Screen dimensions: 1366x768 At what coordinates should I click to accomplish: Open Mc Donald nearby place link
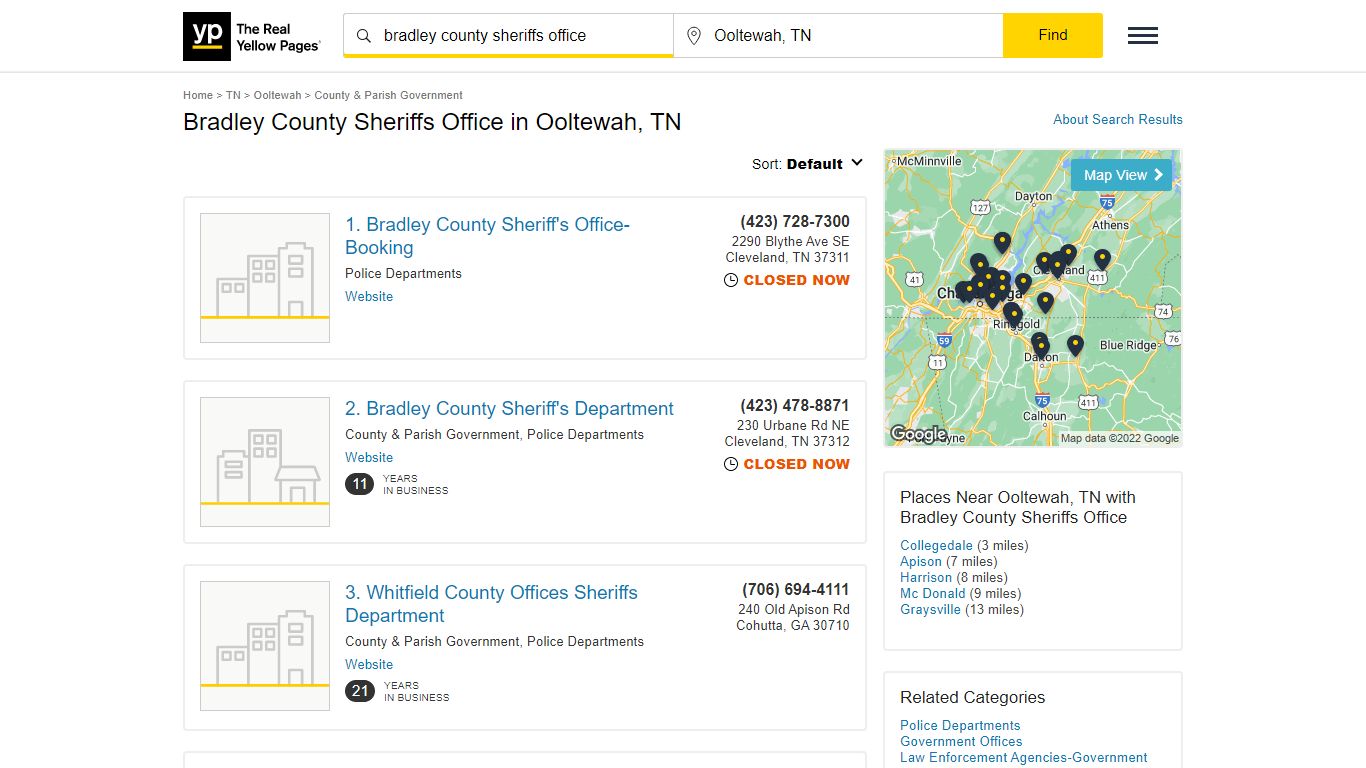point(933,594)
